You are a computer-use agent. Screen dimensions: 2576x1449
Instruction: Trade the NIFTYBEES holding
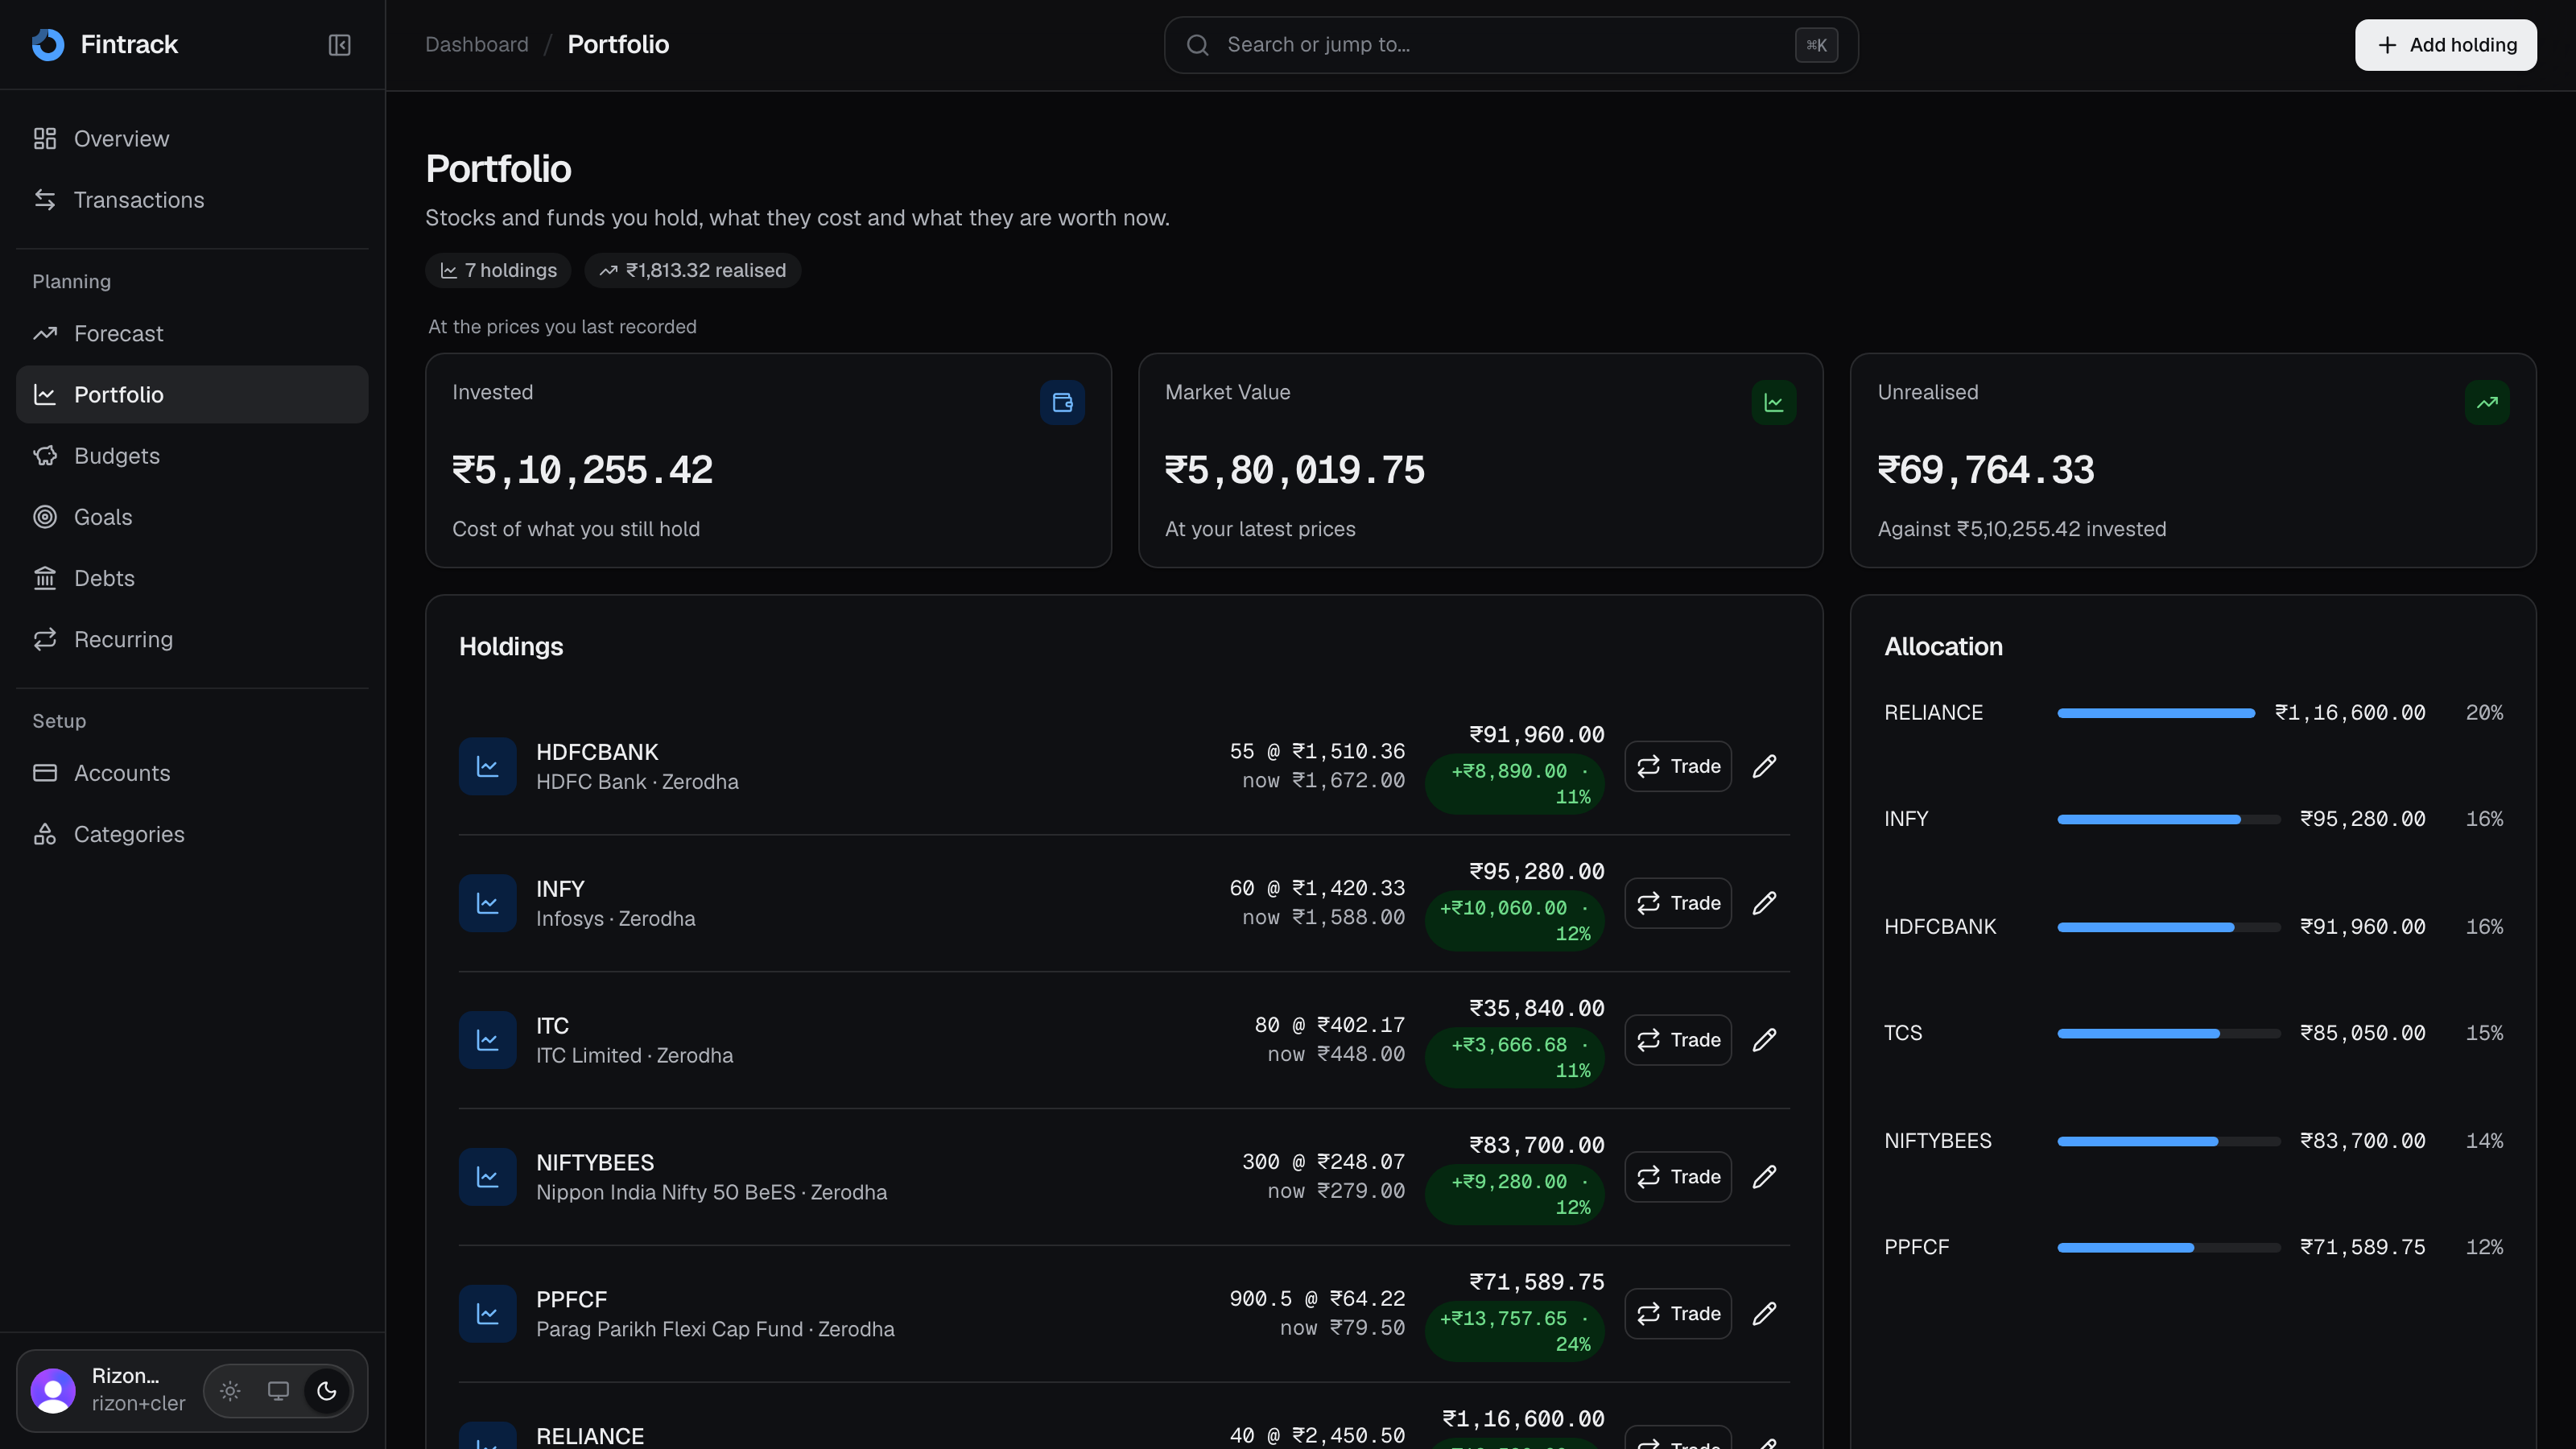pyautogui.click(x=1678, y=1178)
